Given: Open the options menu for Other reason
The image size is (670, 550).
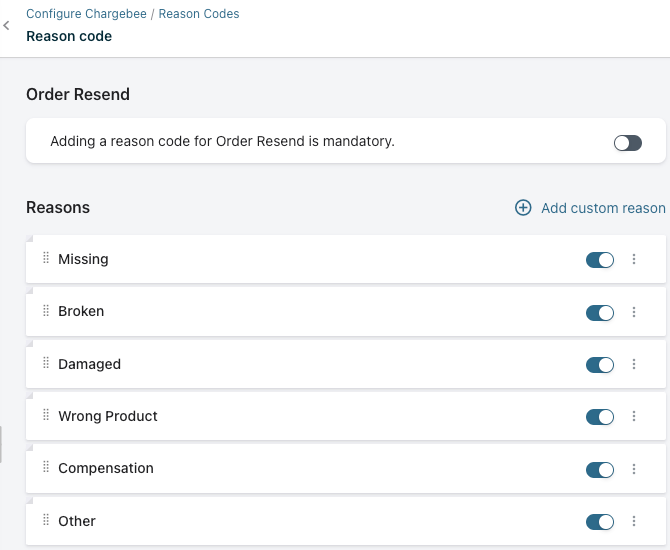Looking at the screenshot, I should [634, 521].
